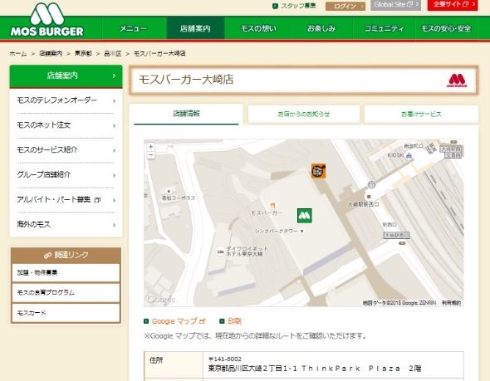
Task: Click the red MOS logo in the store title
Action: click(x=457, y=81)
